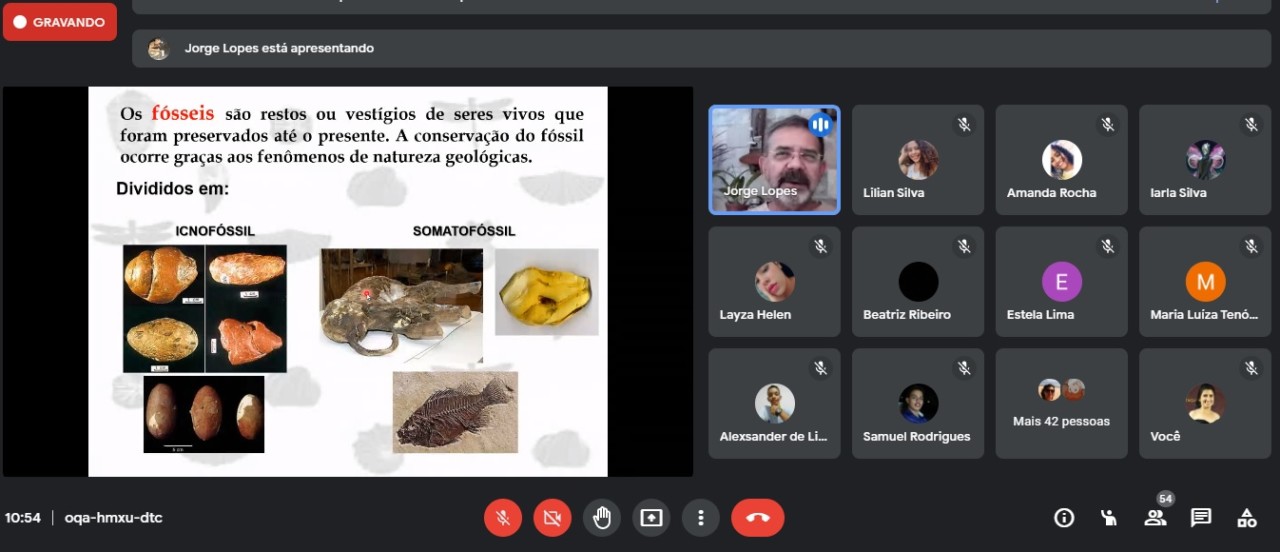Unmute the microphone in the call bar

(503, 518)
